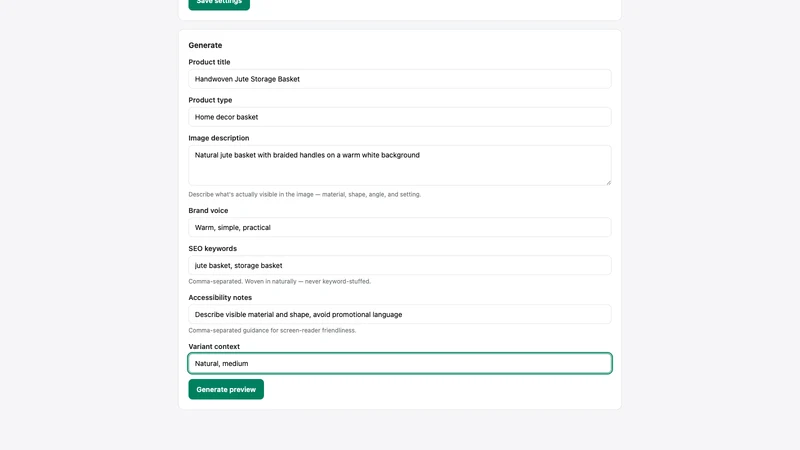Click the Accessibility notes label

click(220, 297)
